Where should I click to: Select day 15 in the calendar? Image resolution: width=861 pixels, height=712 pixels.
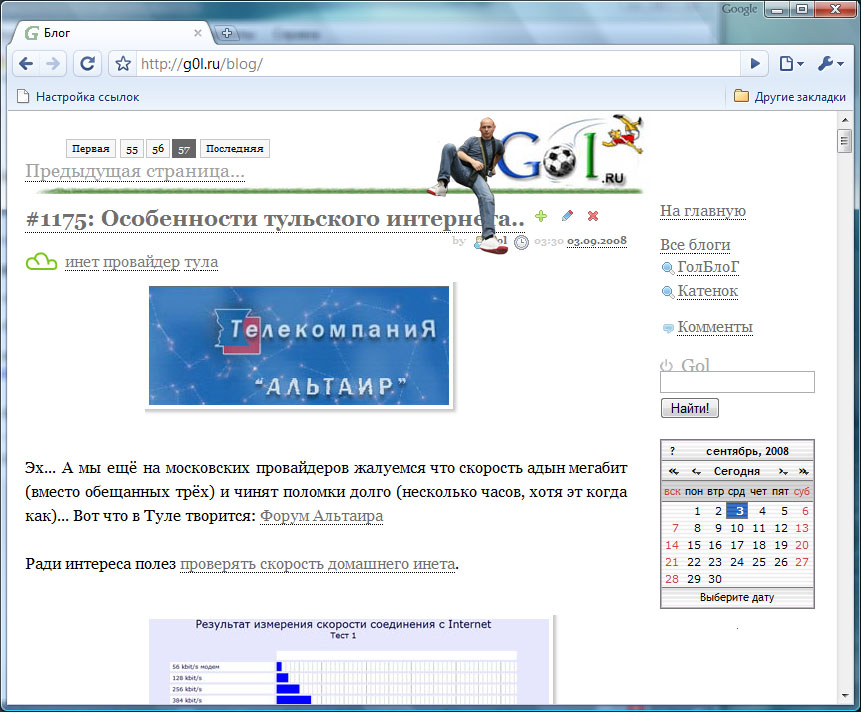coord(694,545)
